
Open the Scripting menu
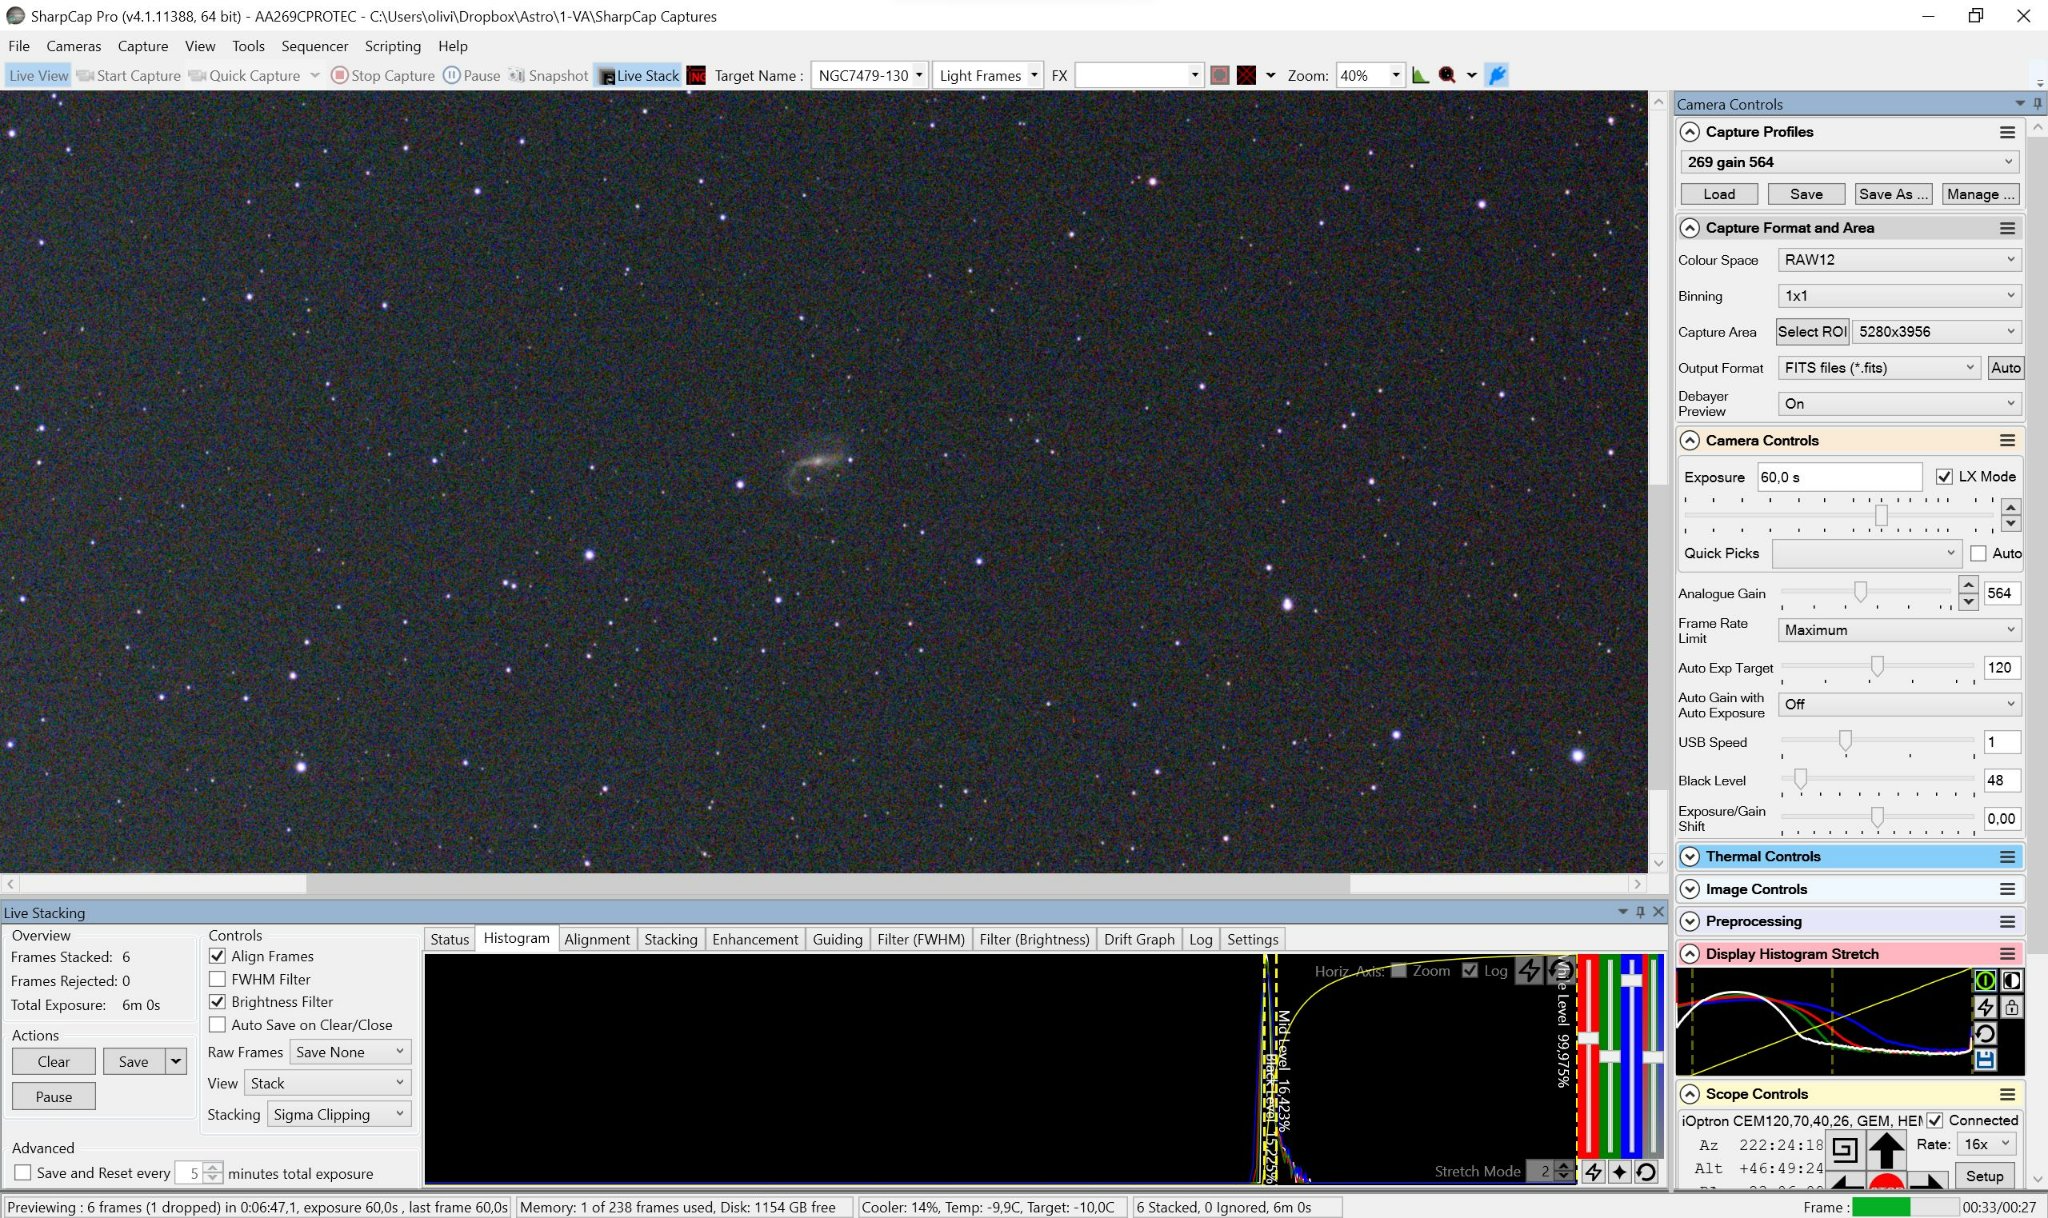point(393,46)
